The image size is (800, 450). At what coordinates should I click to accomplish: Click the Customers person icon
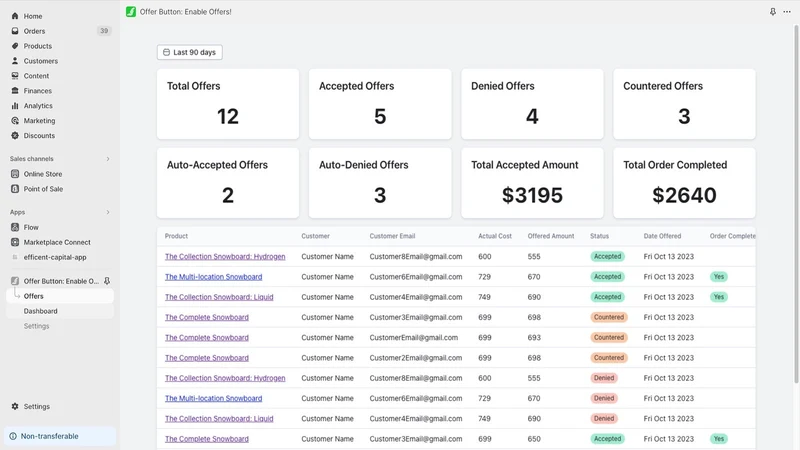(15, 61)
